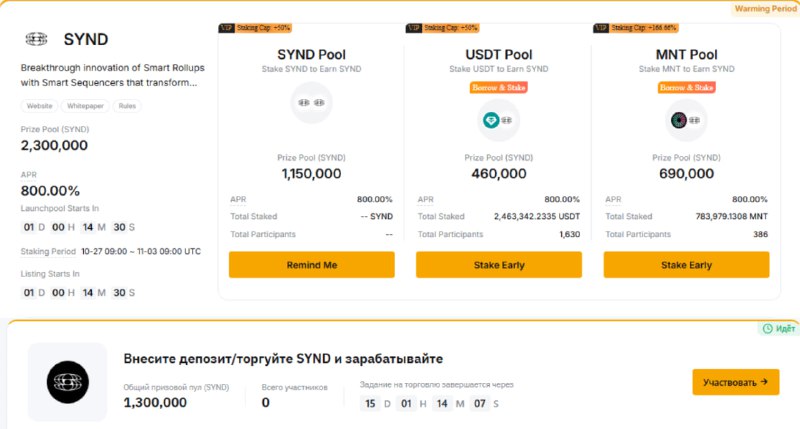The width and height of the screenshot is (800, 429).
Task: Click the MNT Pool token pair icon
Action: point(686,120)
